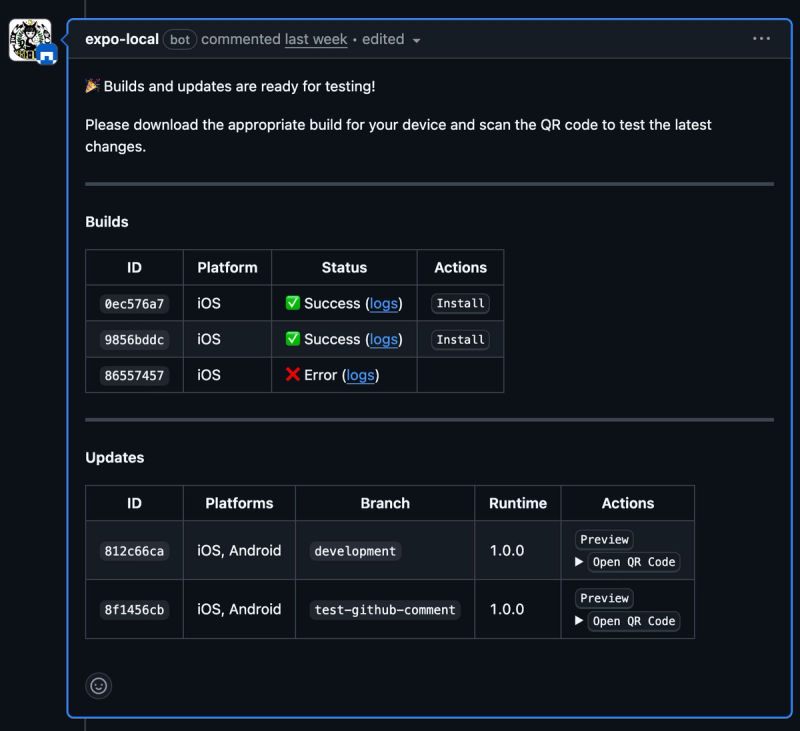800x731 pixels.
Task: Click the green check icon for 0ec576a7
Action: click(x=293, y=303)
